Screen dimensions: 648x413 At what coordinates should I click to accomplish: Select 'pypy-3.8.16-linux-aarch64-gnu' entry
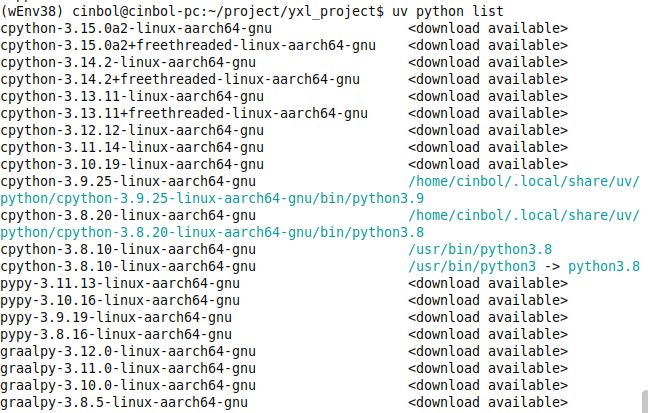coord(116,334)
